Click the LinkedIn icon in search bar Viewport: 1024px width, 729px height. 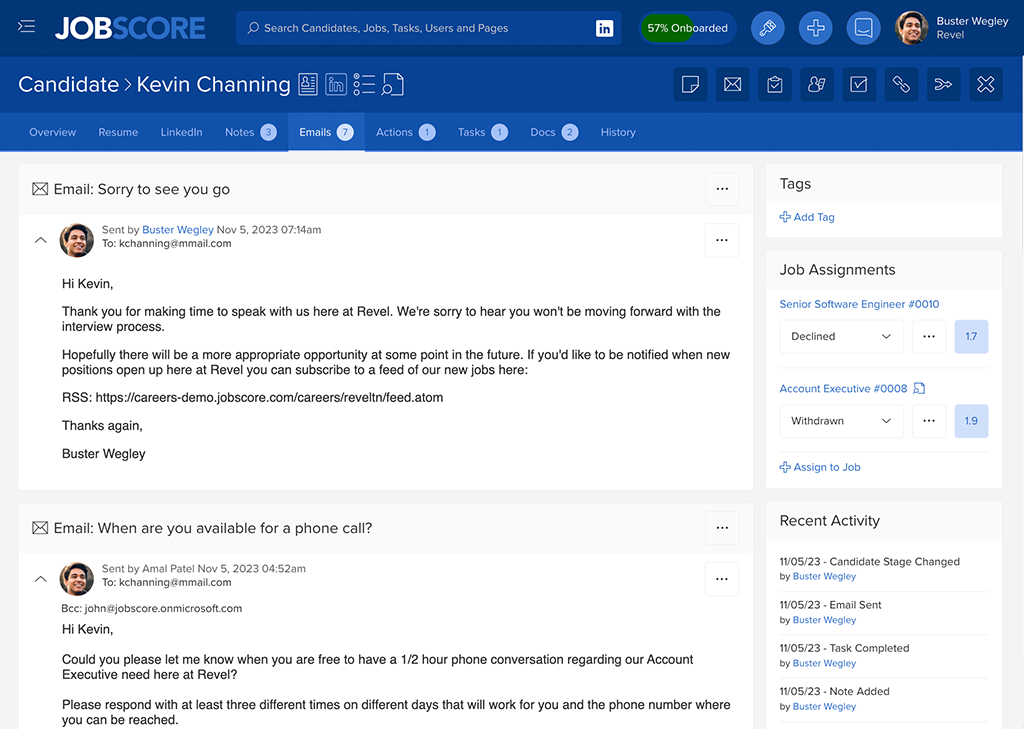point(604,28)
